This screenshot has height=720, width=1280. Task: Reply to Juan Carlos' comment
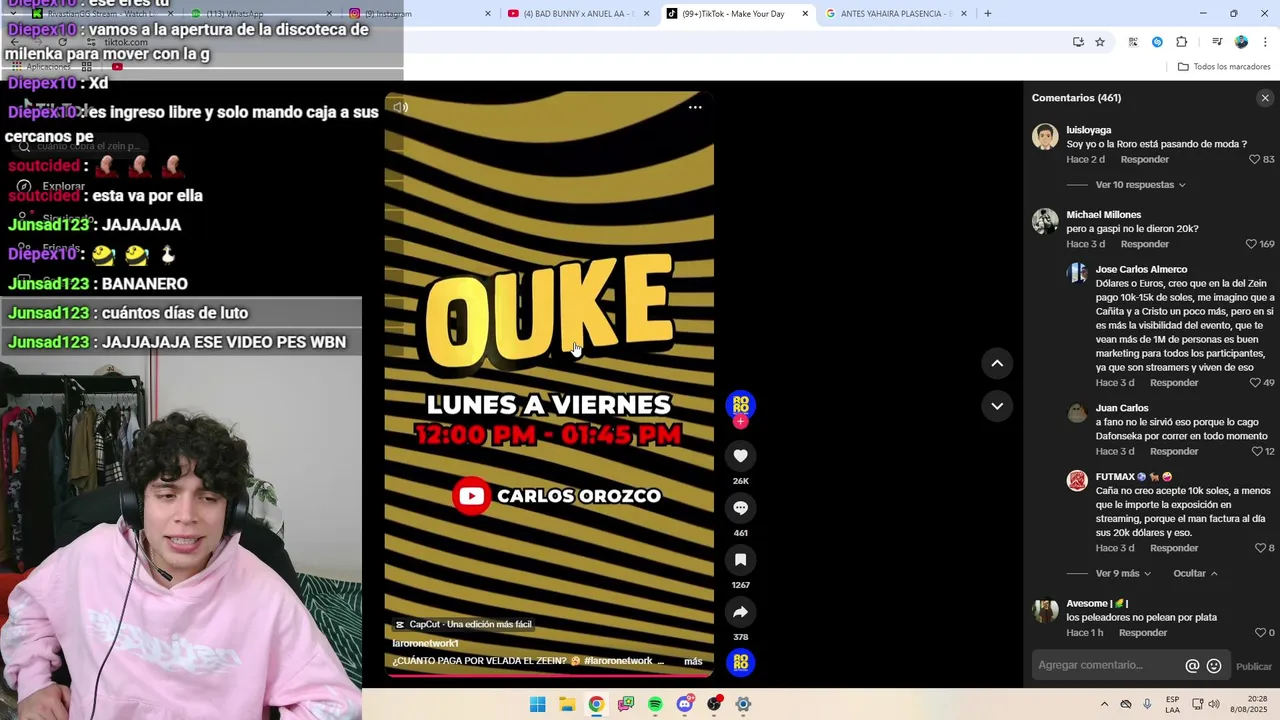tap(1174, 452)
